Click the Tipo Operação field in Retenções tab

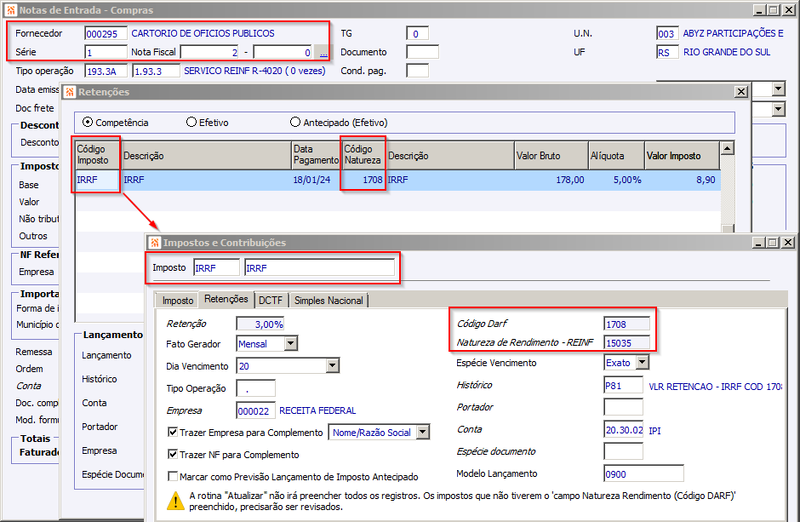[256, 388]
